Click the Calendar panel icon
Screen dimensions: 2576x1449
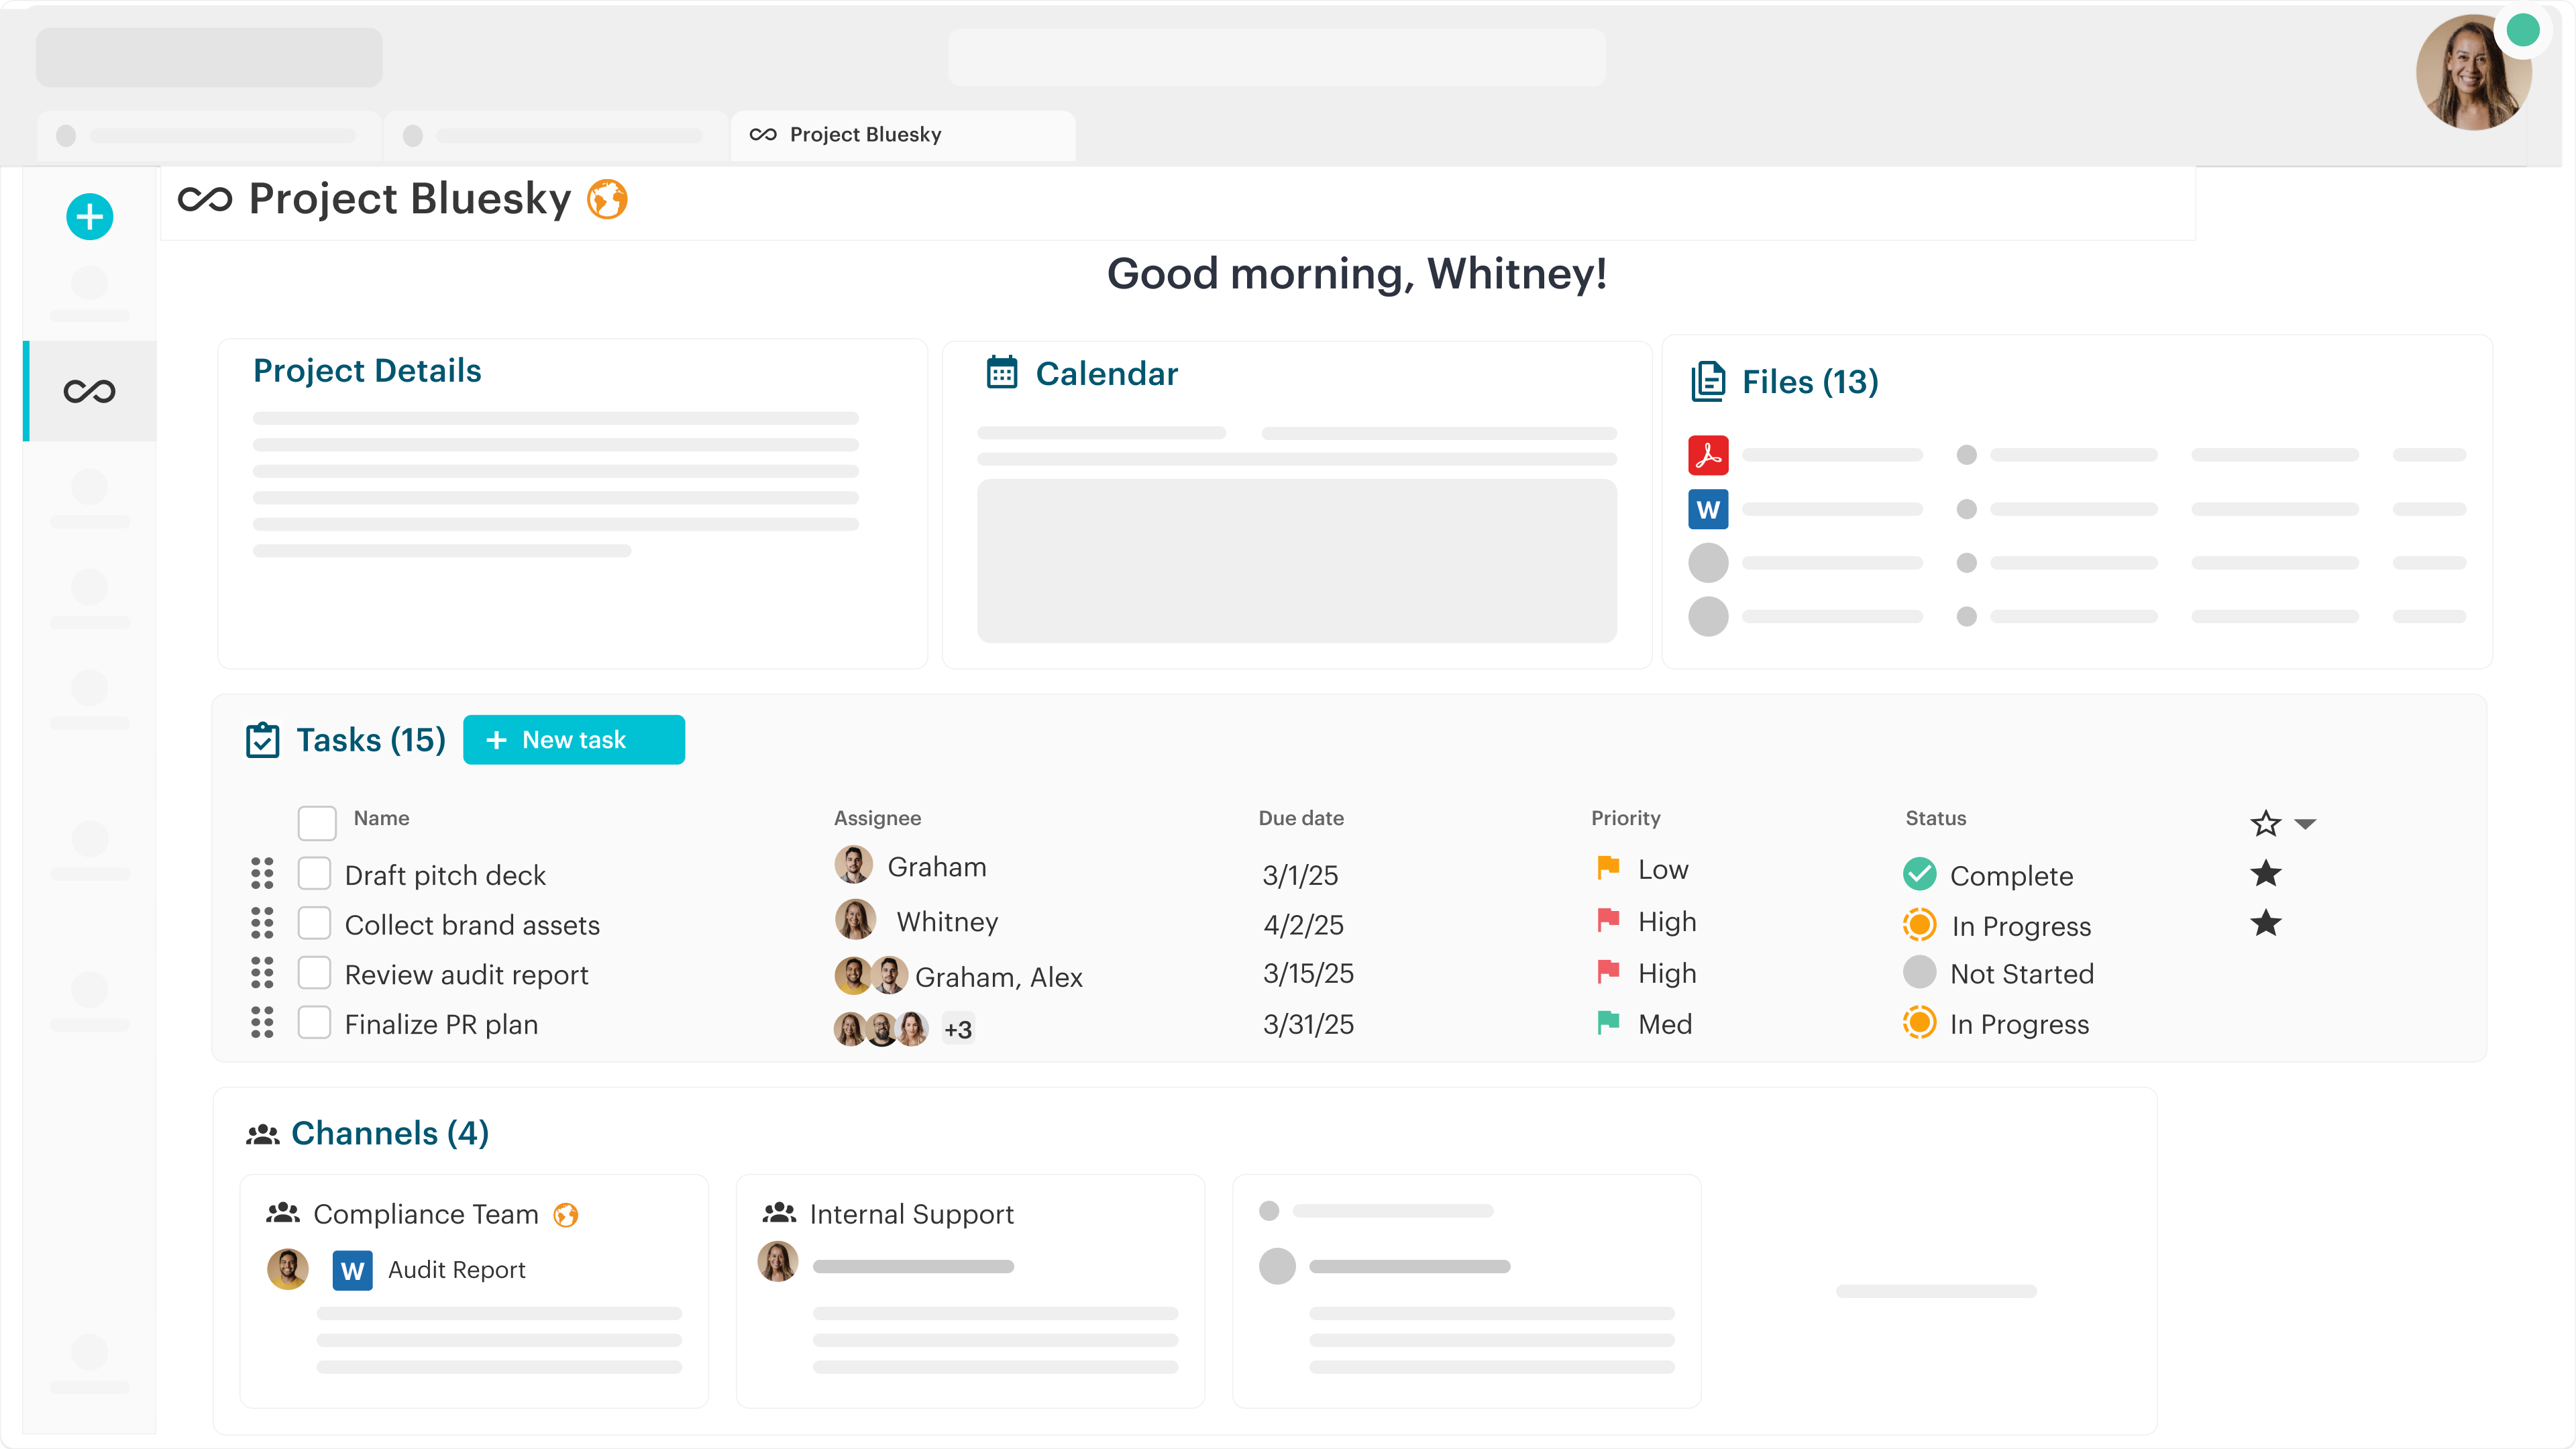[1001, 373]
